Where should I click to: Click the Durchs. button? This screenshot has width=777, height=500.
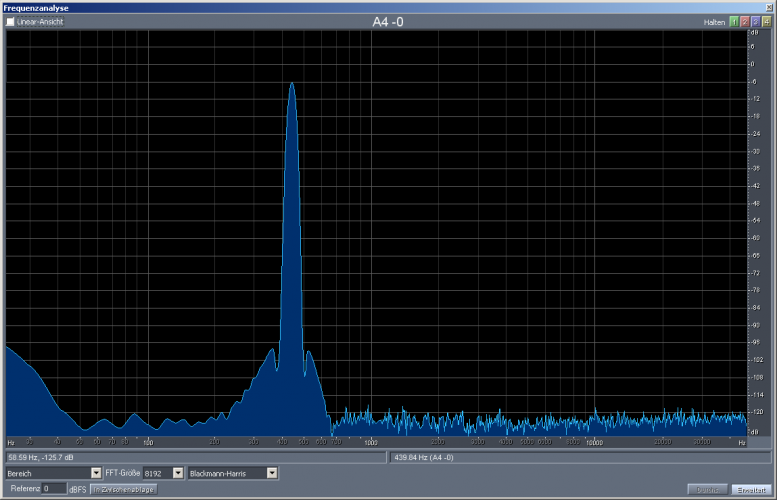(x=708, y=489)
